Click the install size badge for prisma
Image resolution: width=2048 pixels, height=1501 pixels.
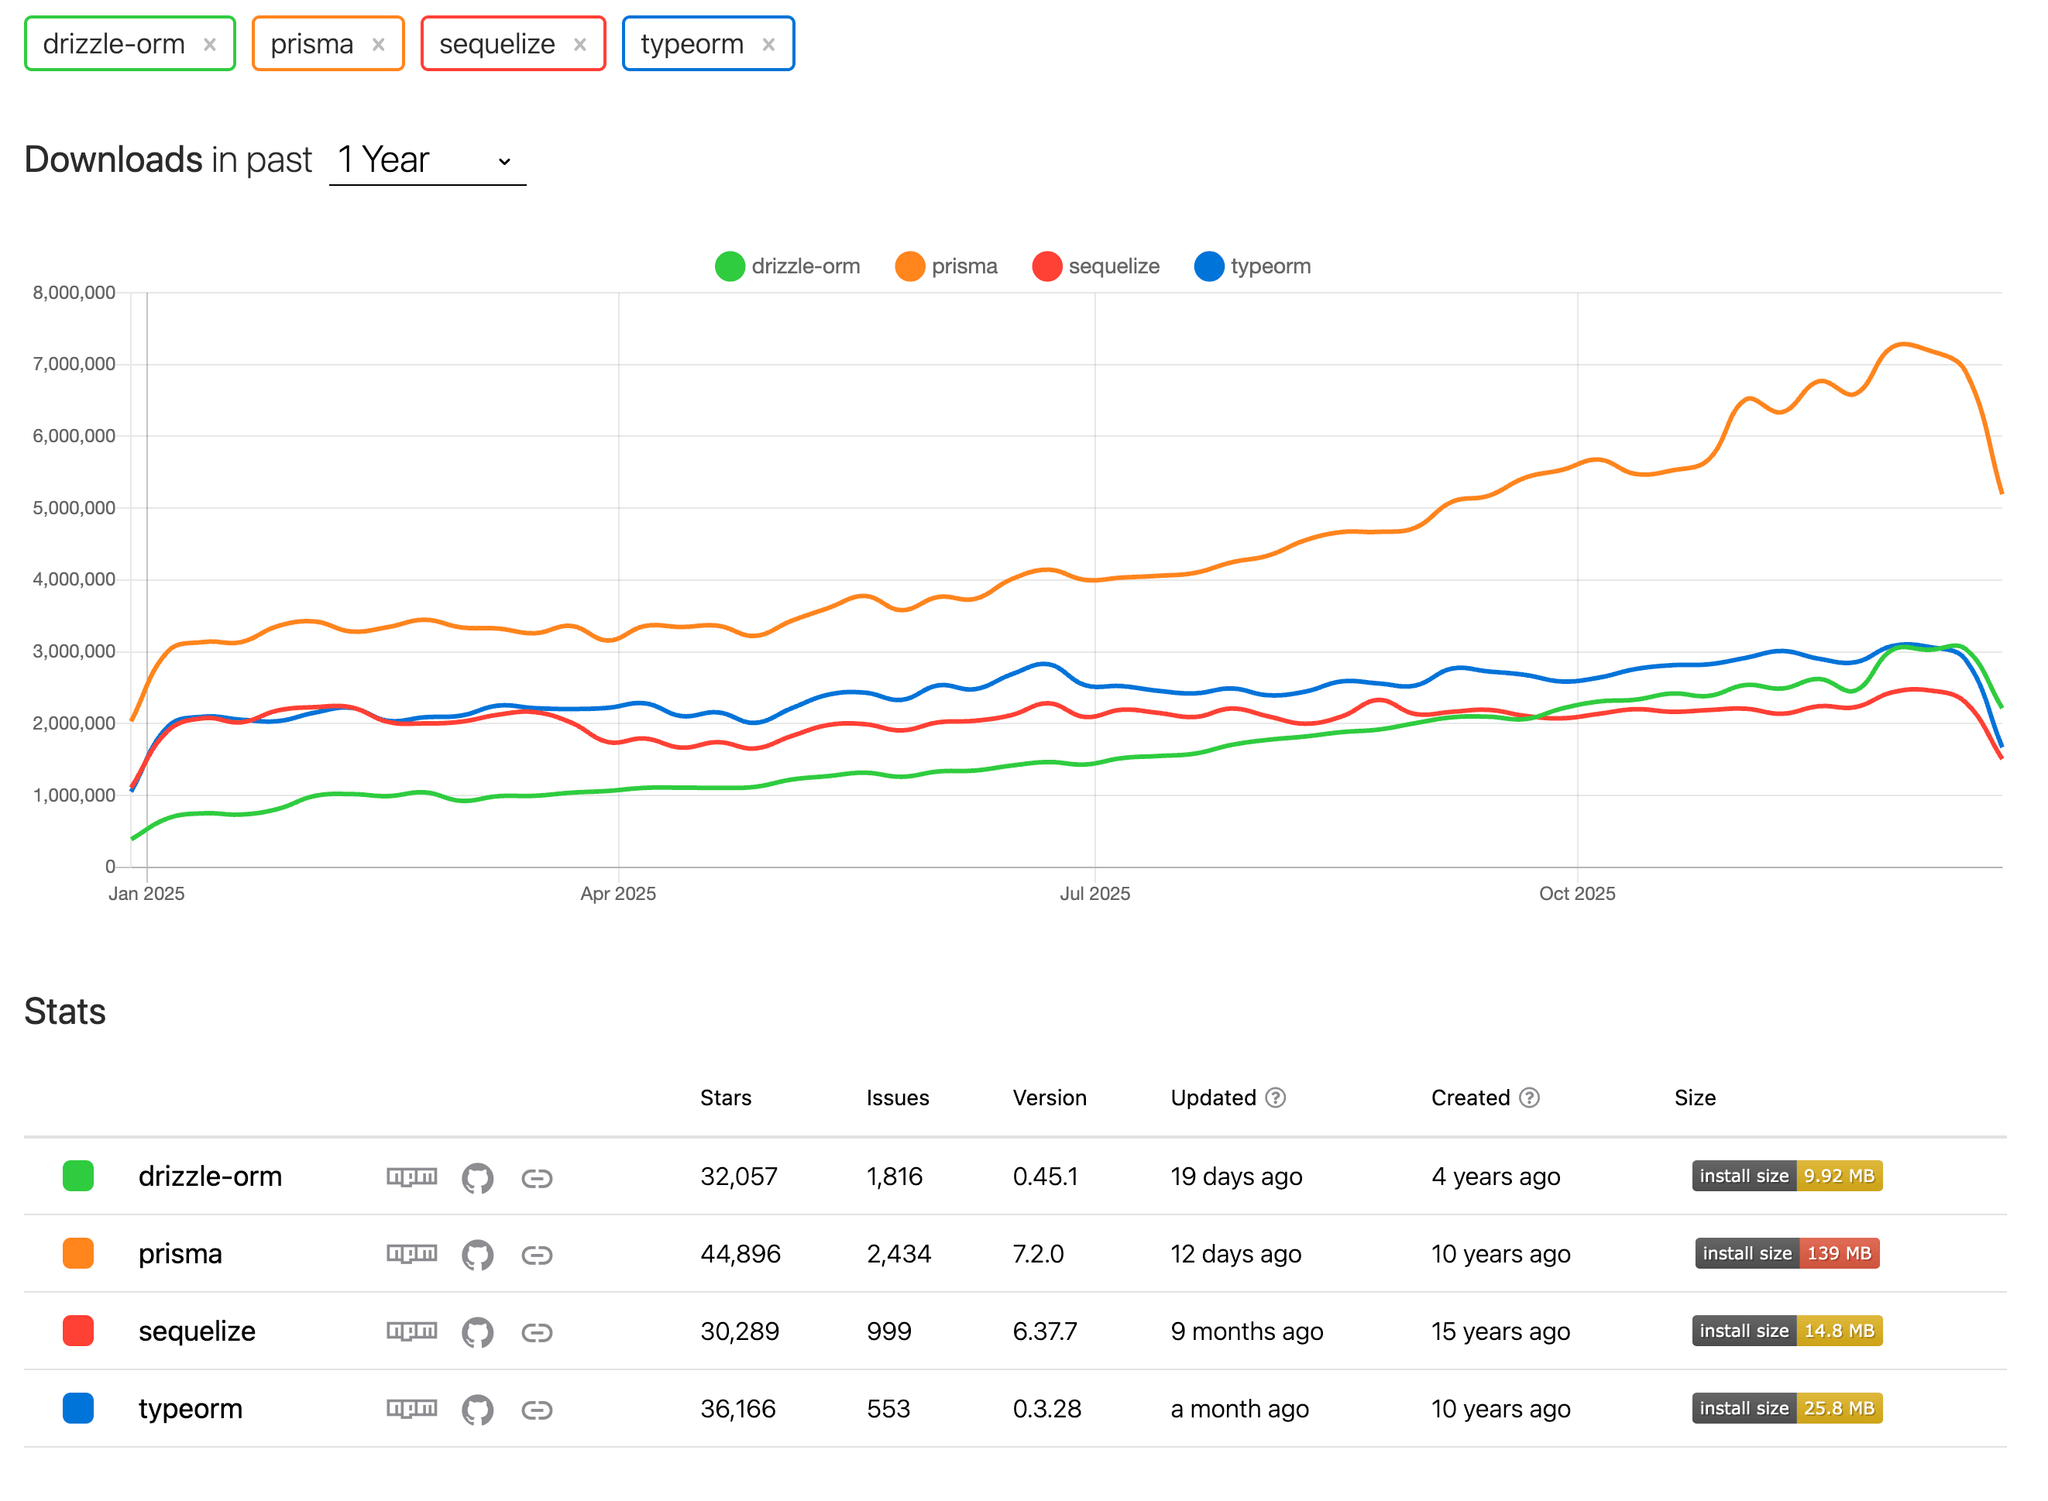click(1786, 1254)
